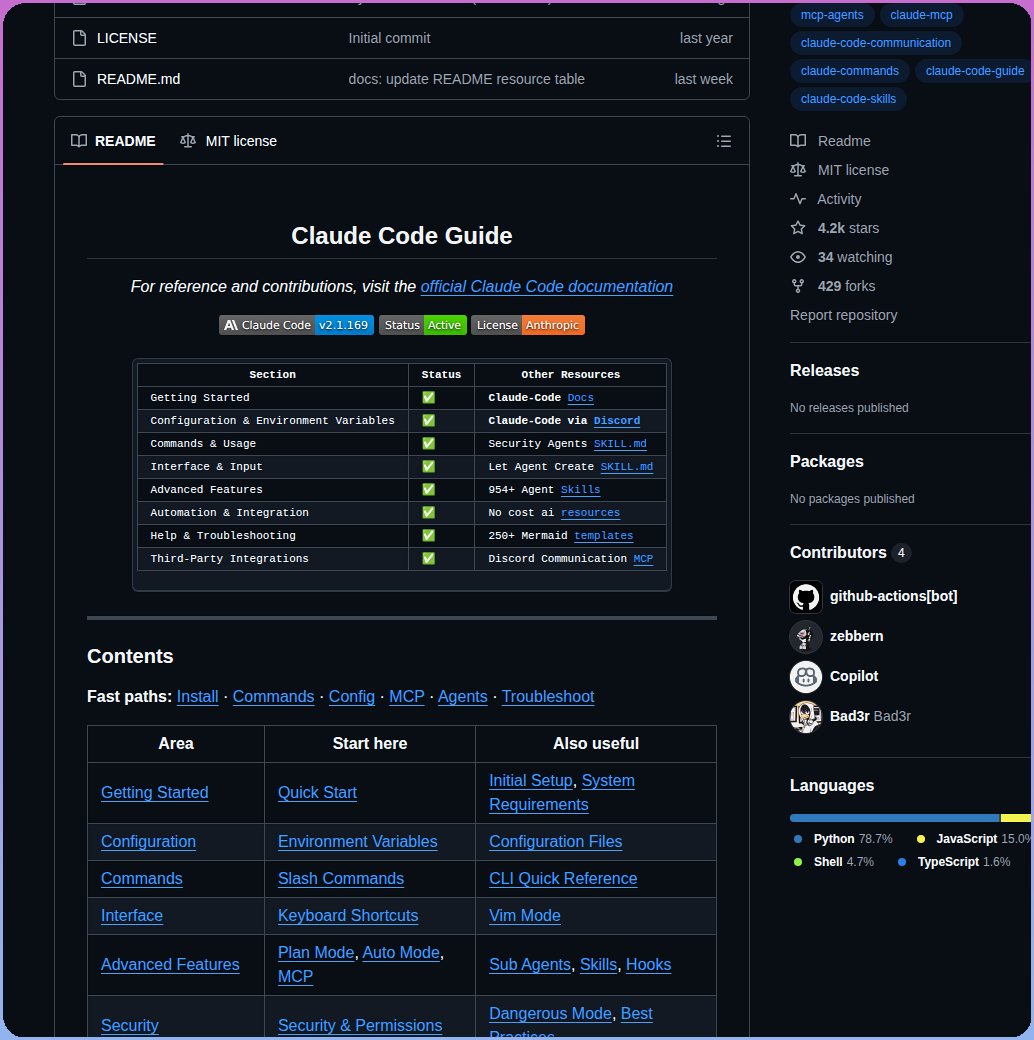Jump to the MCP fast path
Image resolution: width=1034 pixels, height=1040 pixels.
coord(407,696)
